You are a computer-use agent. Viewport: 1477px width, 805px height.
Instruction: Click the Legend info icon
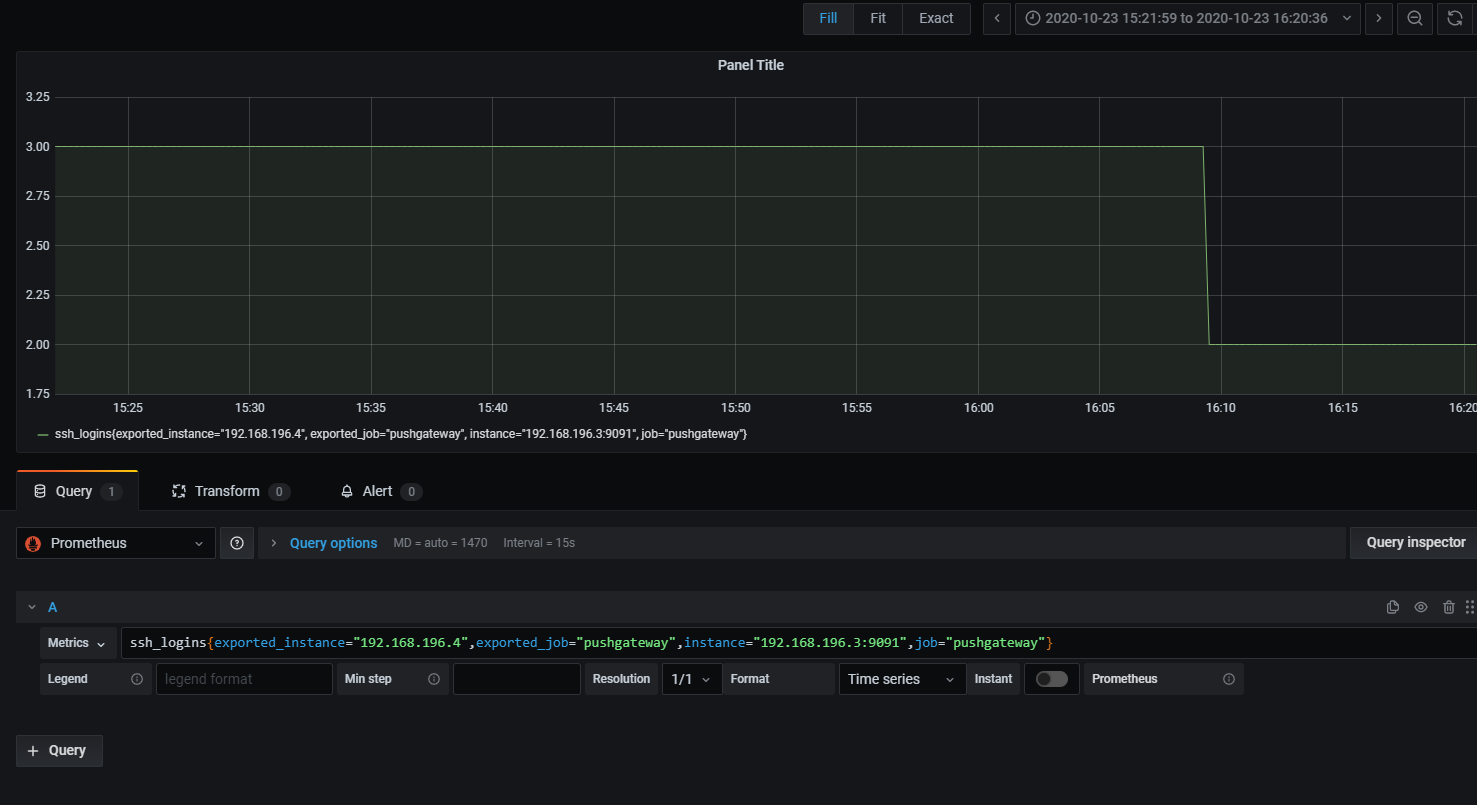[137, 679]
